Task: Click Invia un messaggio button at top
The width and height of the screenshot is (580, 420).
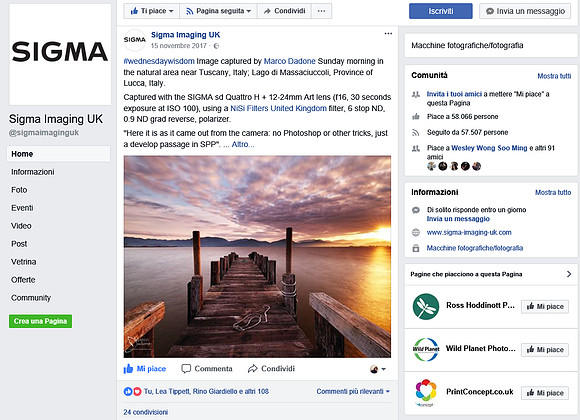Action: pyautogui.click(x=525, y=11)
